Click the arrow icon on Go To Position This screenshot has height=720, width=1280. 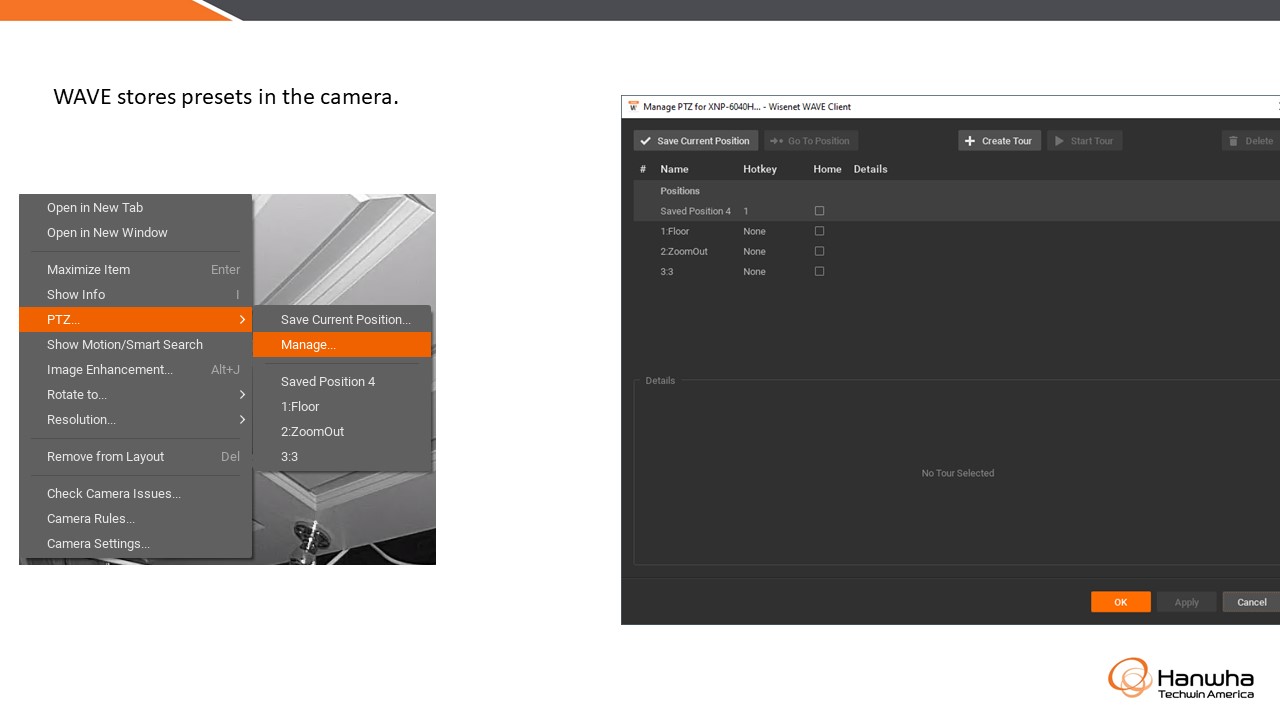pyautogui.click(x=776, y=141)
